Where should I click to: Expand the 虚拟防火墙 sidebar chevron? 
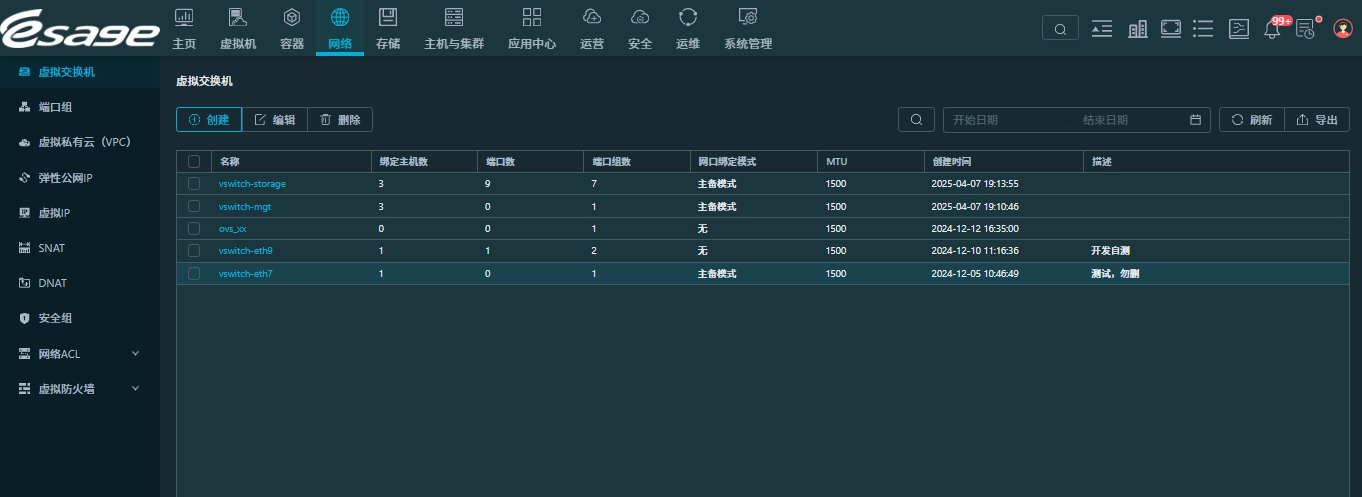click(135, 388)
